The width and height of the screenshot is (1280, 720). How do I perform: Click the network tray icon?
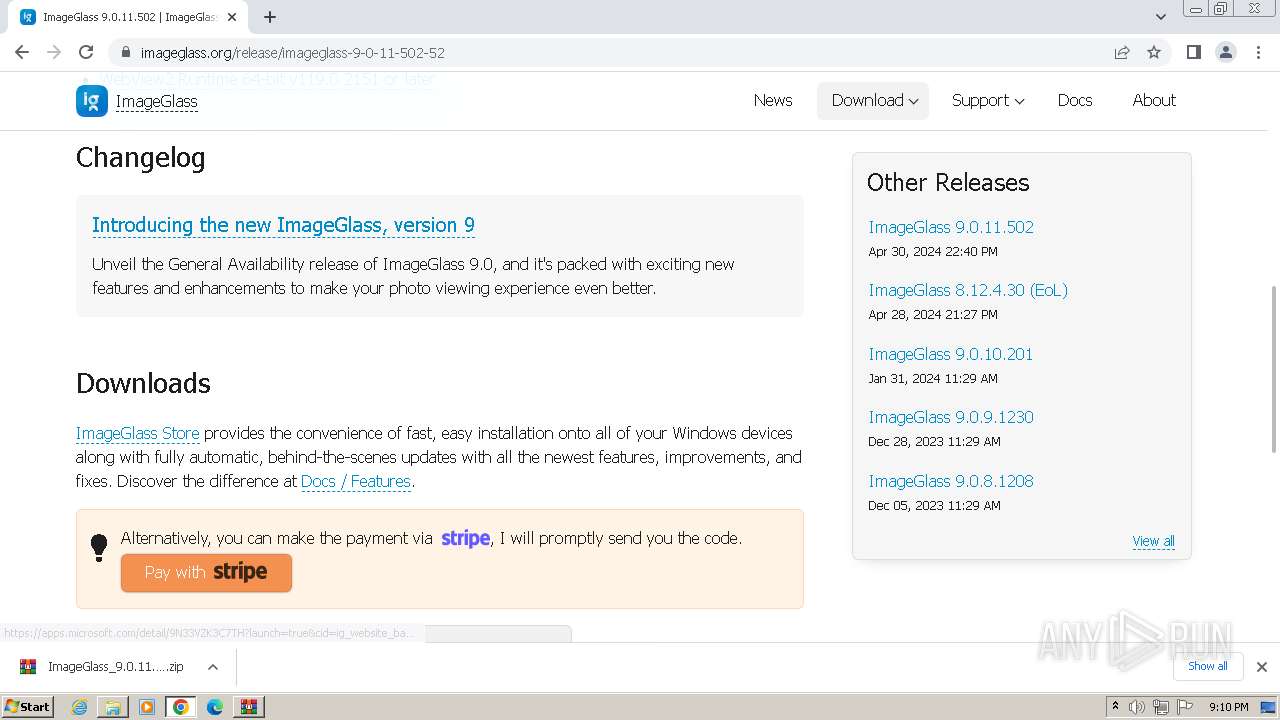[x=1161, y=707]
